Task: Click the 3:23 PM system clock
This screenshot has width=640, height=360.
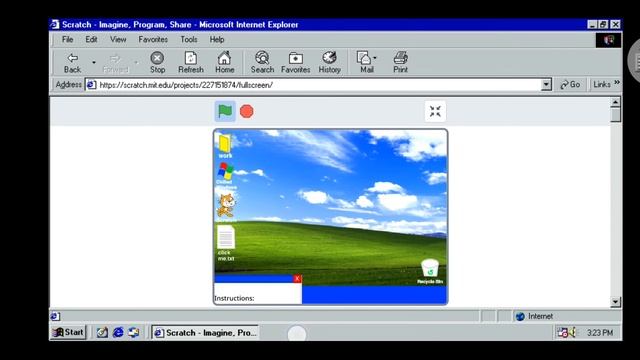Action: [x=600, y=333]
